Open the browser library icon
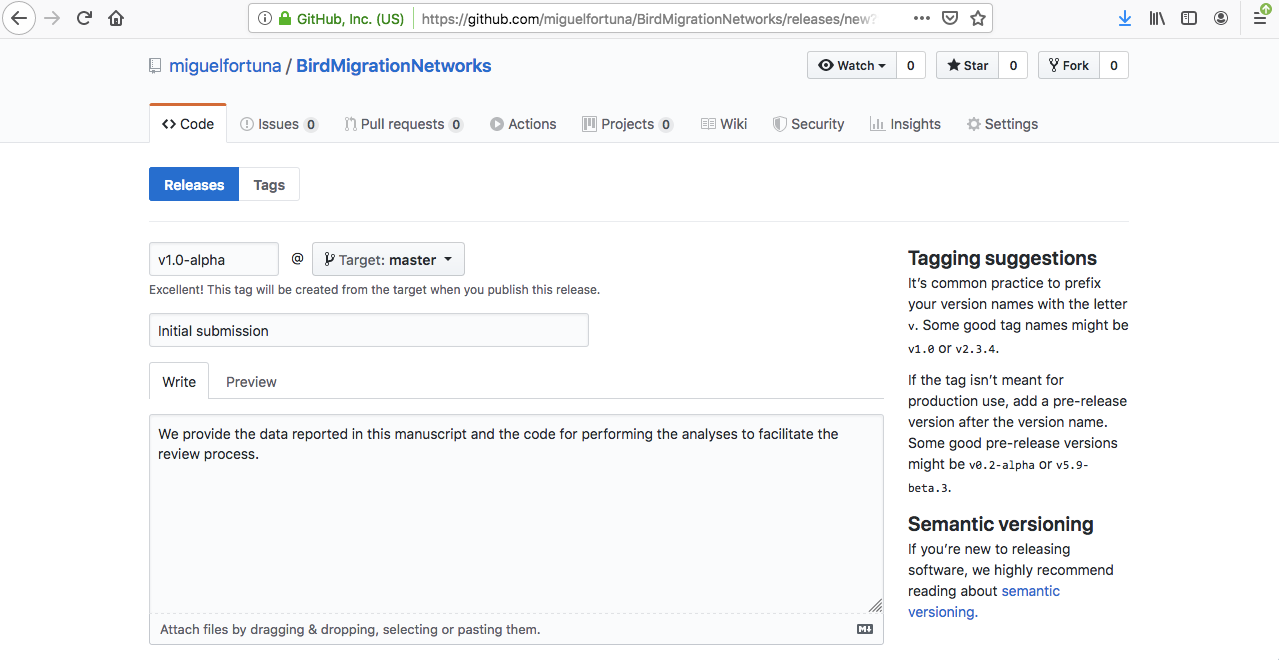Screen dimensions: 1279x660 (1157, 18)
